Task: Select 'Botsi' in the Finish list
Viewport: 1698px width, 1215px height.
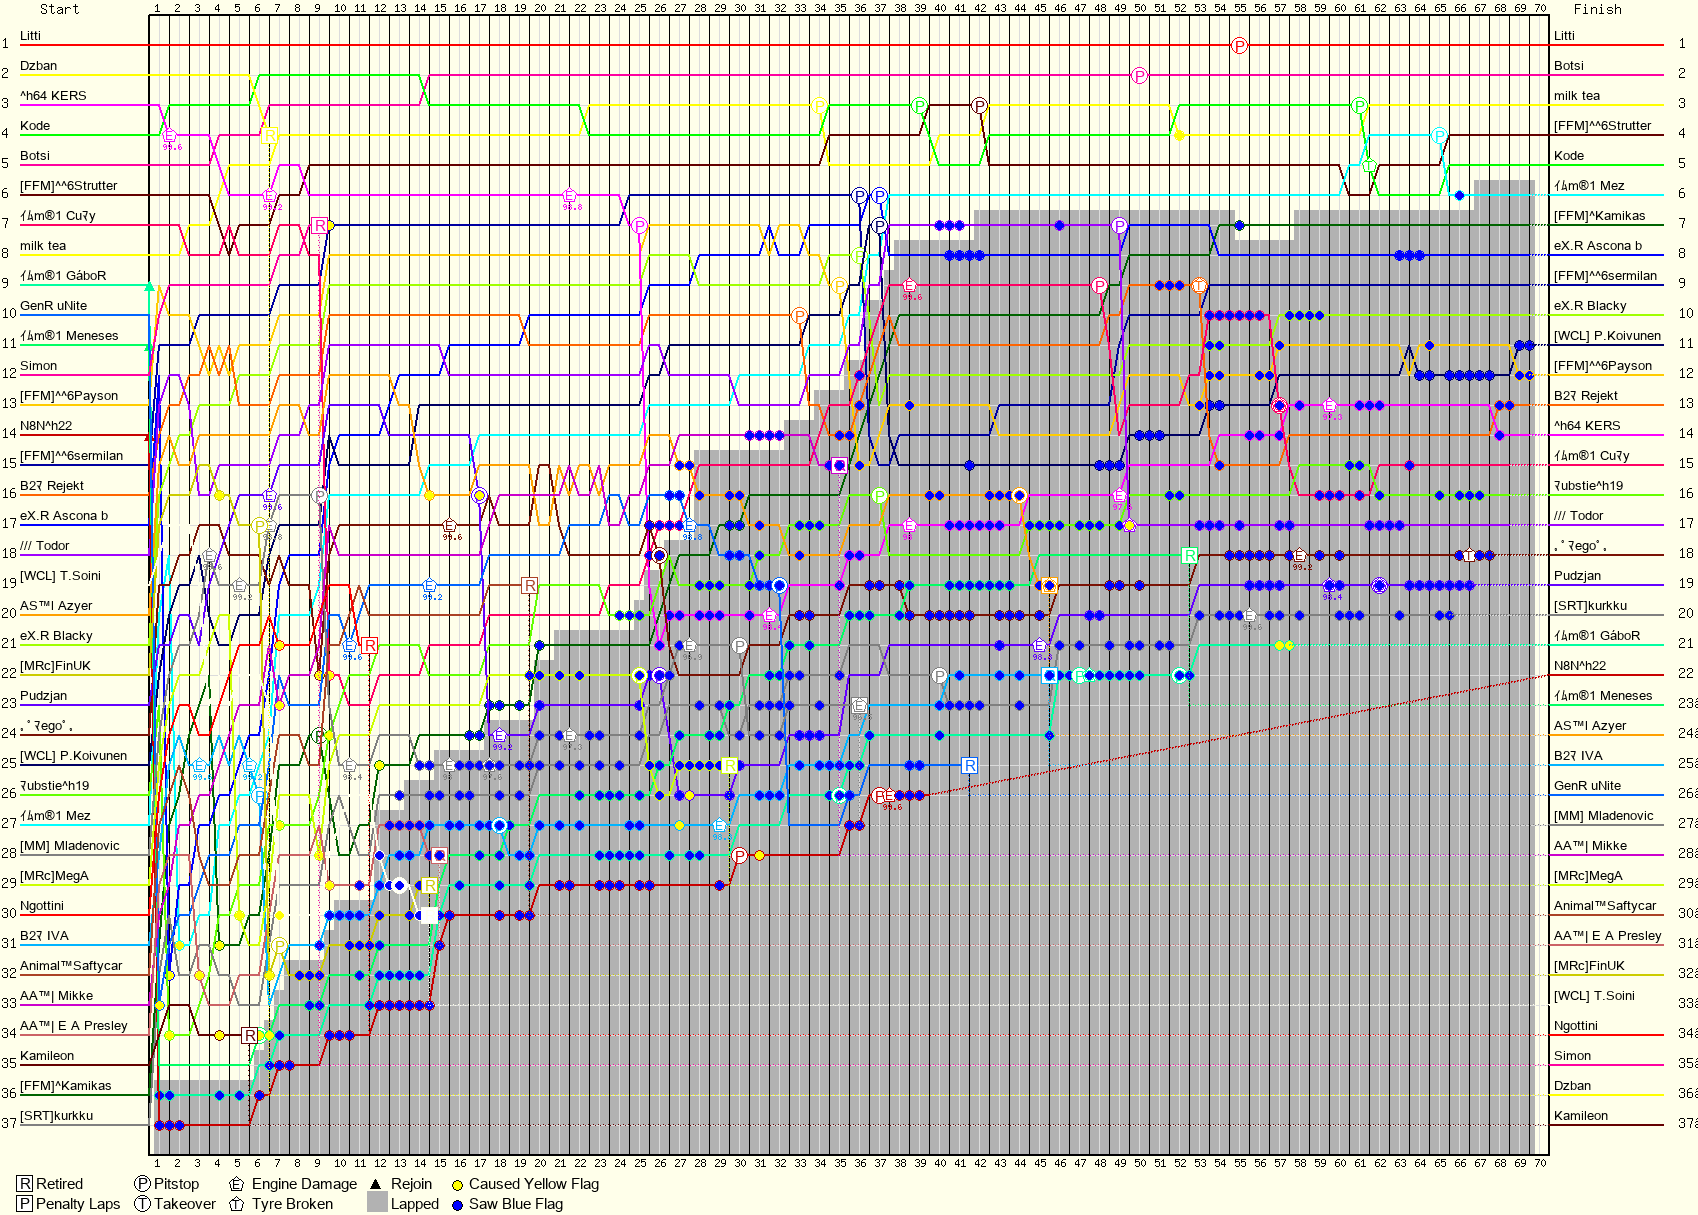Action: tap(1568, 65)
